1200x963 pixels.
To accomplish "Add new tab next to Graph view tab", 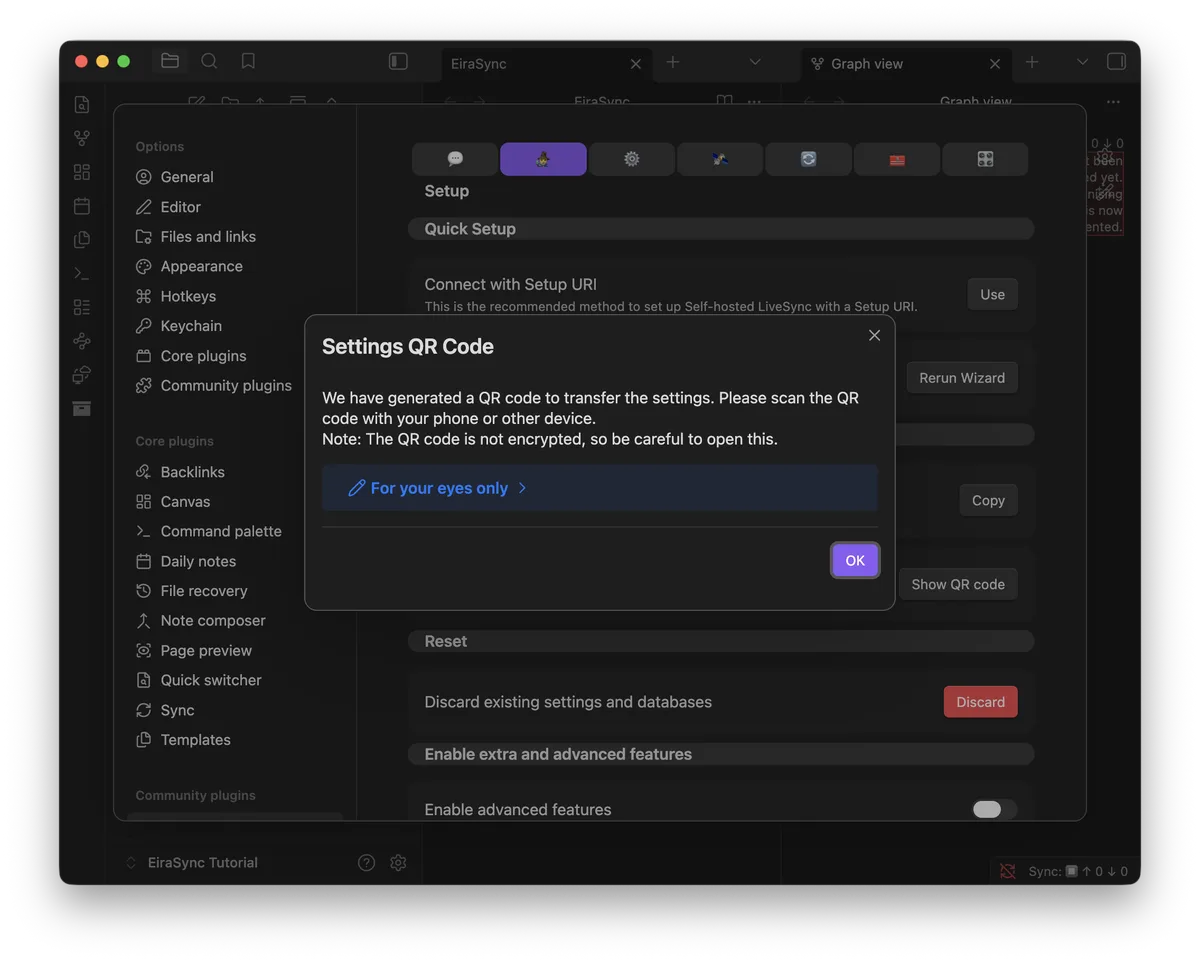I will click(1032, 62).
